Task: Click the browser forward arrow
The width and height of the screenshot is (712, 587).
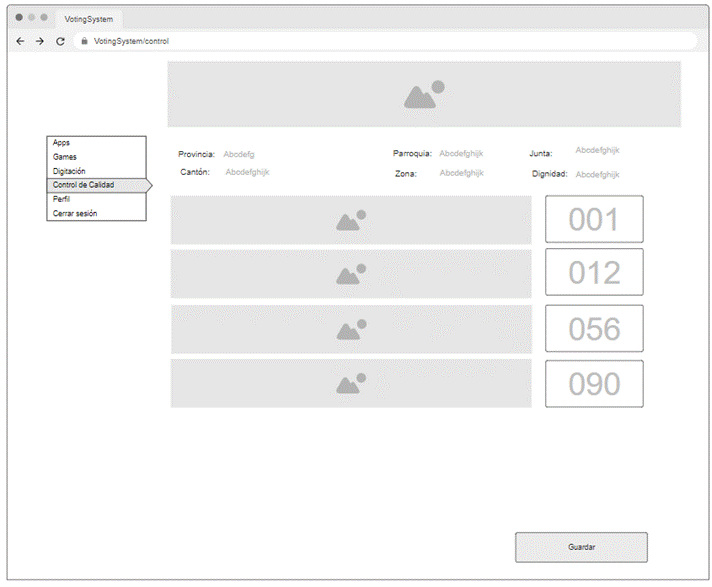Action: coord(40,41)
